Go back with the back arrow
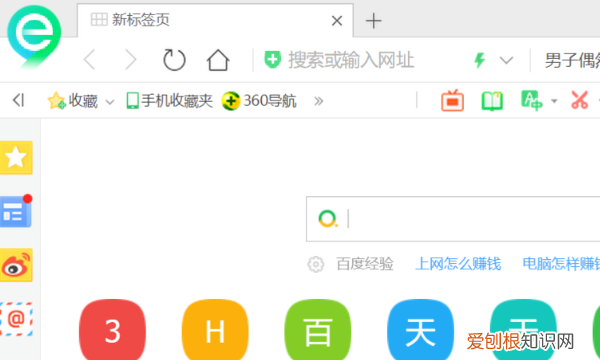The image size is (600, 360). pyautogui.click(x=90, y=60)
